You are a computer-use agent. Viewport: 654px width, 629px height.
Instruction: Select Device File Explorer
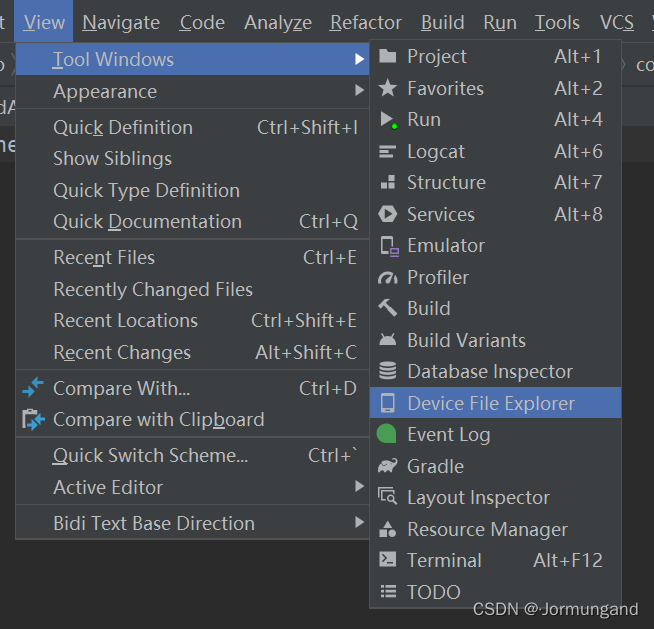click(x=490, y=404)
